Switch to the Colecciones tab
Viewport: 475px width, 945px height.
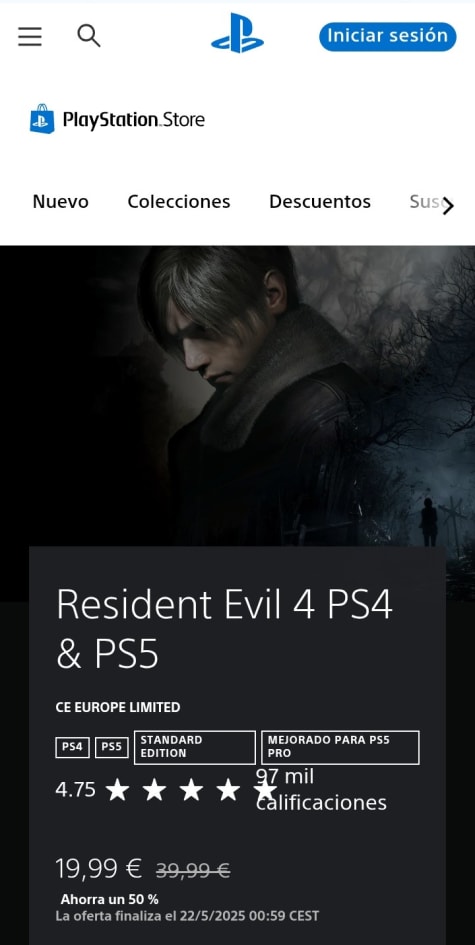(178, 201)
